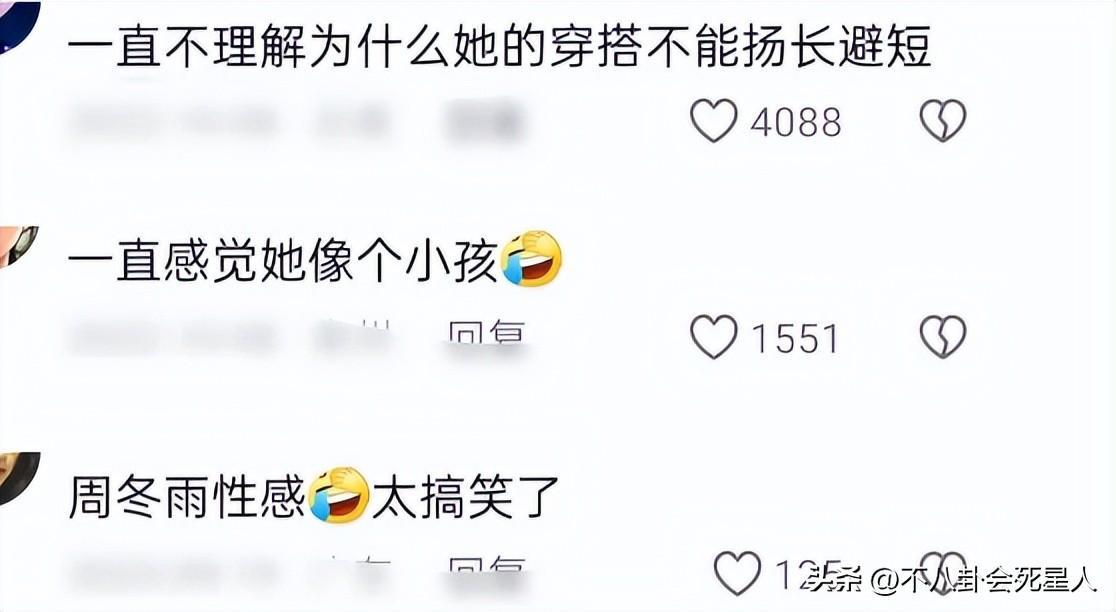
Task: Click 回复 under the 太搞笑了 comment
Action: 487,571
